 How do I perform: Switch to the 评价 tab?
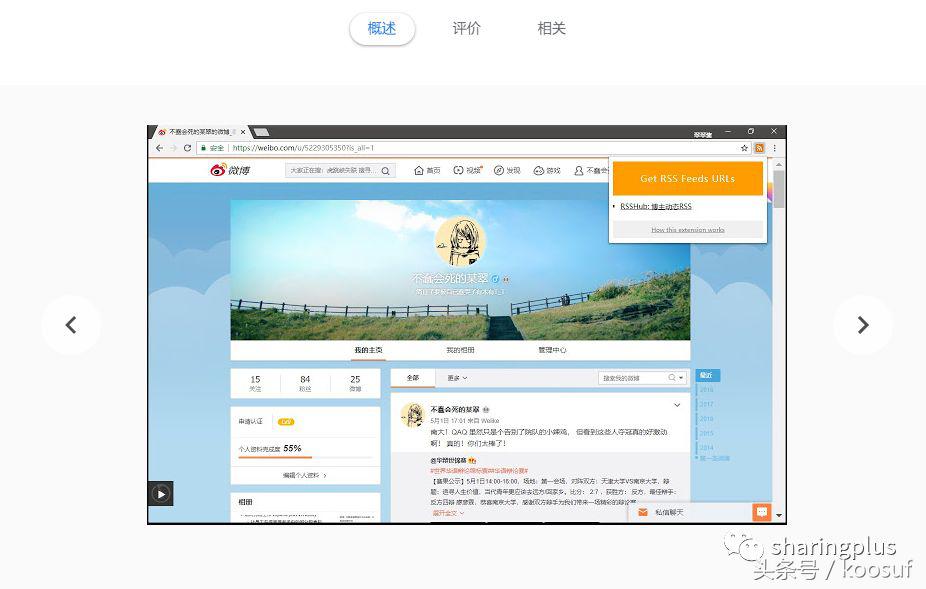point(466,28)
